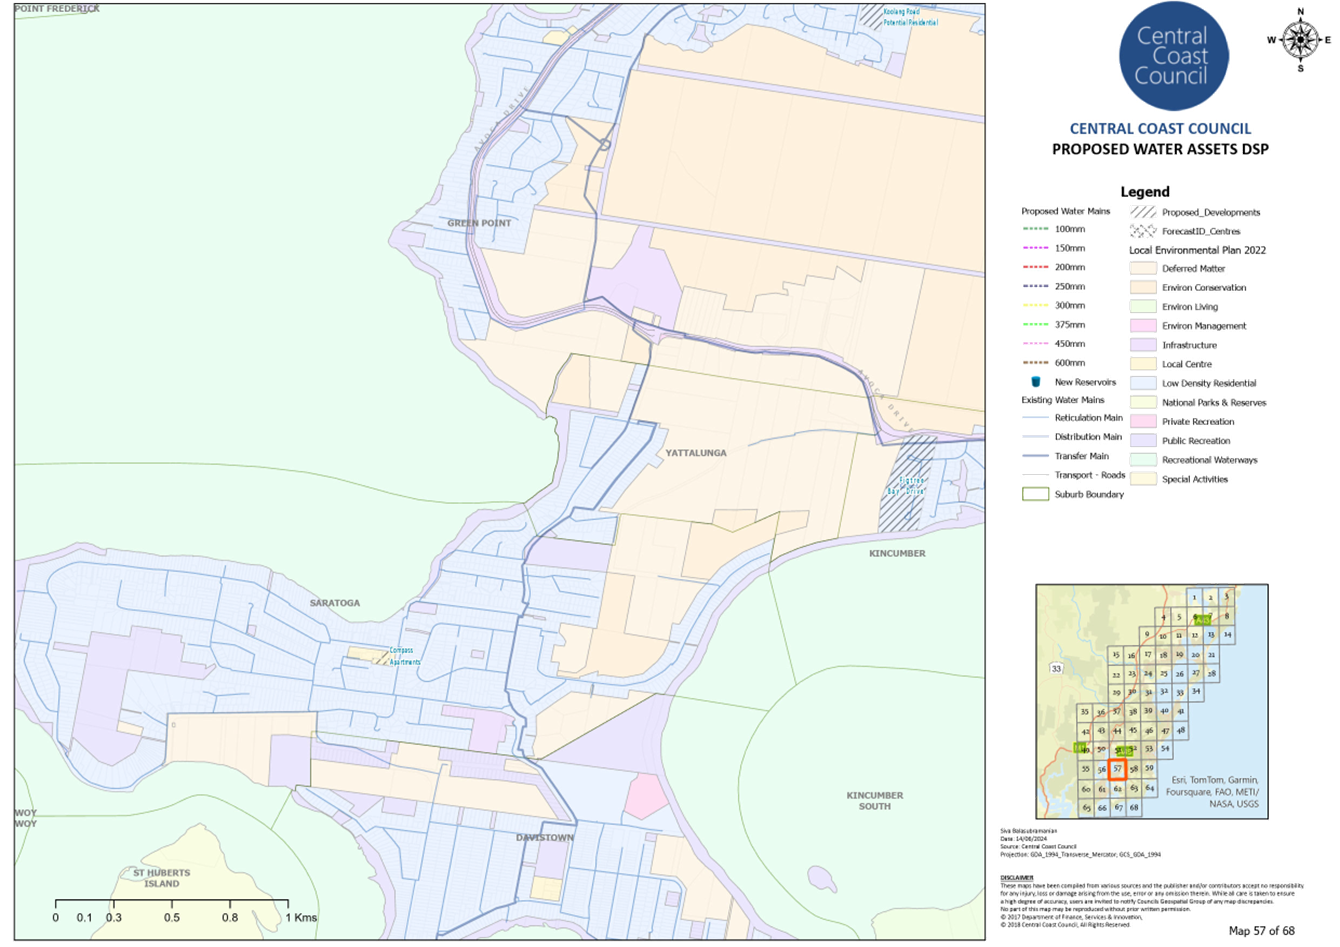Click the KINCUMBER SOUTH suburb label
This screenshot has width=1340, height=947.
click(875, 801)
